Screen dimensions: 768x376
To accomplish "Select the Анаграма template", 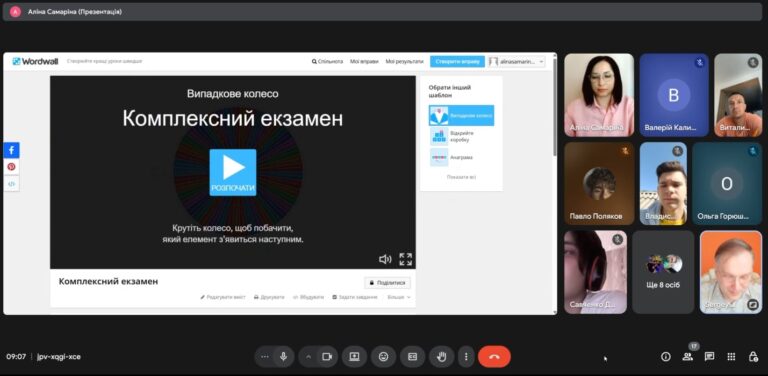I will [x=461, y=158].
